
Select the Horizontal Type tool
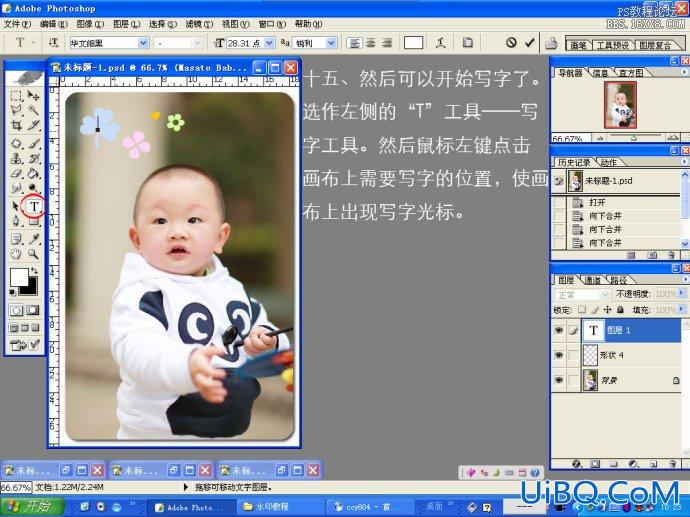pos(34,206)
